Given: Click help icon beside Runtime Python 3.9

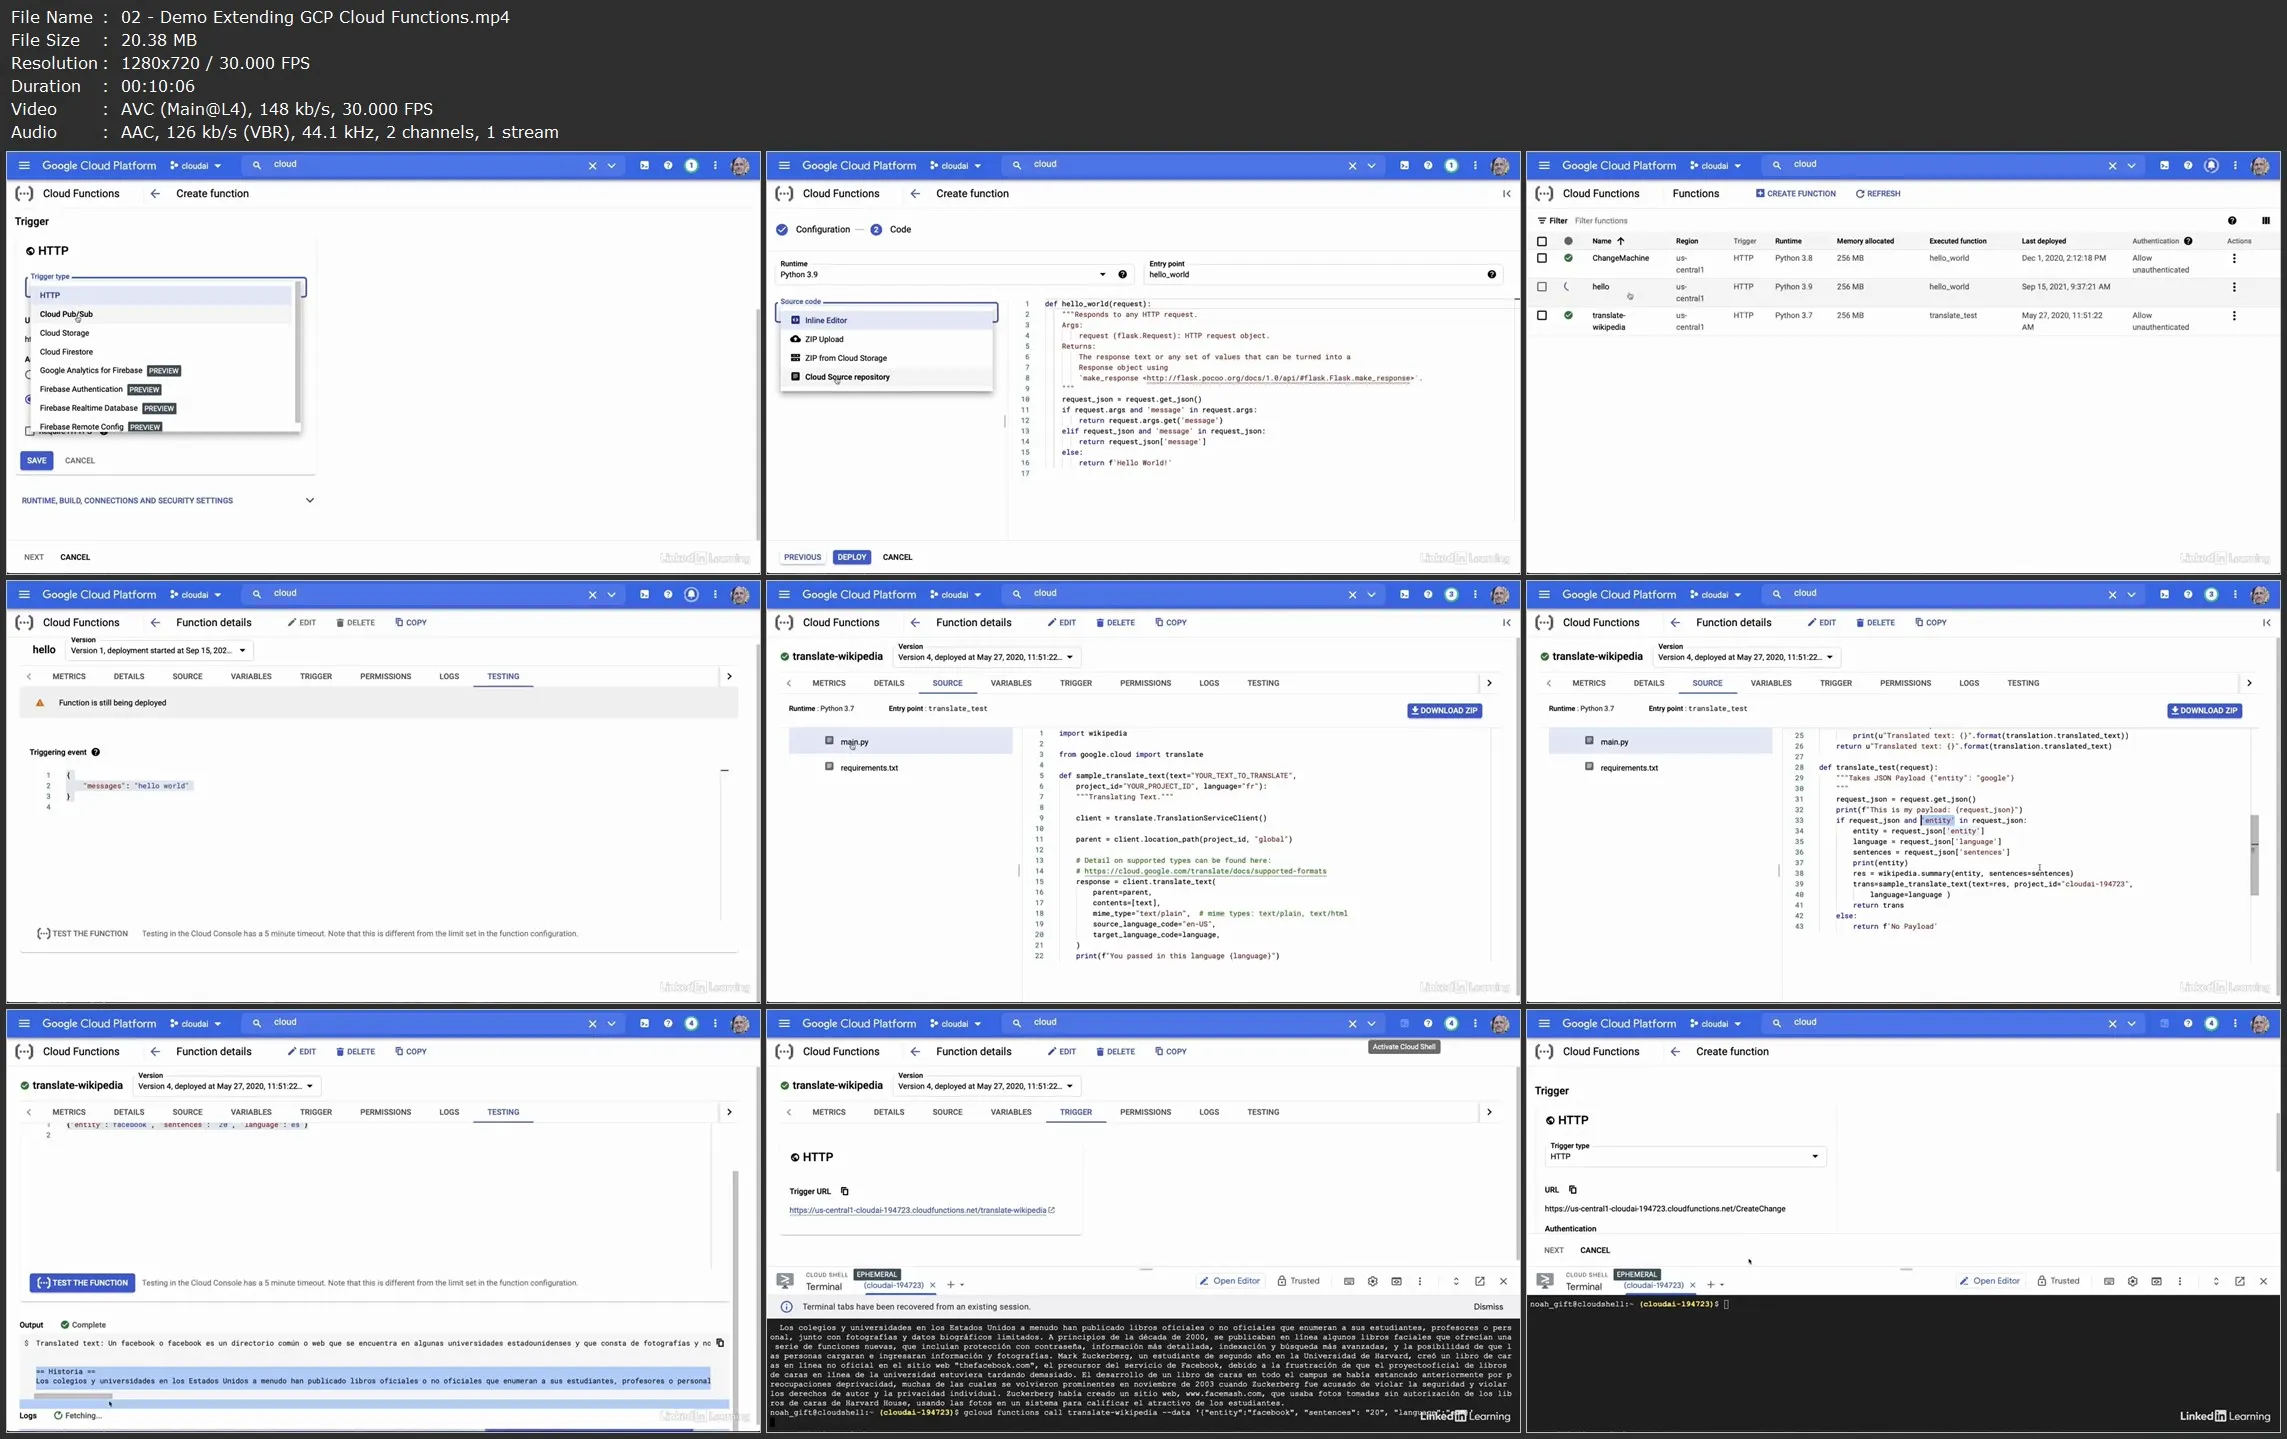Looking at the screenshot, I should 1123,274.
